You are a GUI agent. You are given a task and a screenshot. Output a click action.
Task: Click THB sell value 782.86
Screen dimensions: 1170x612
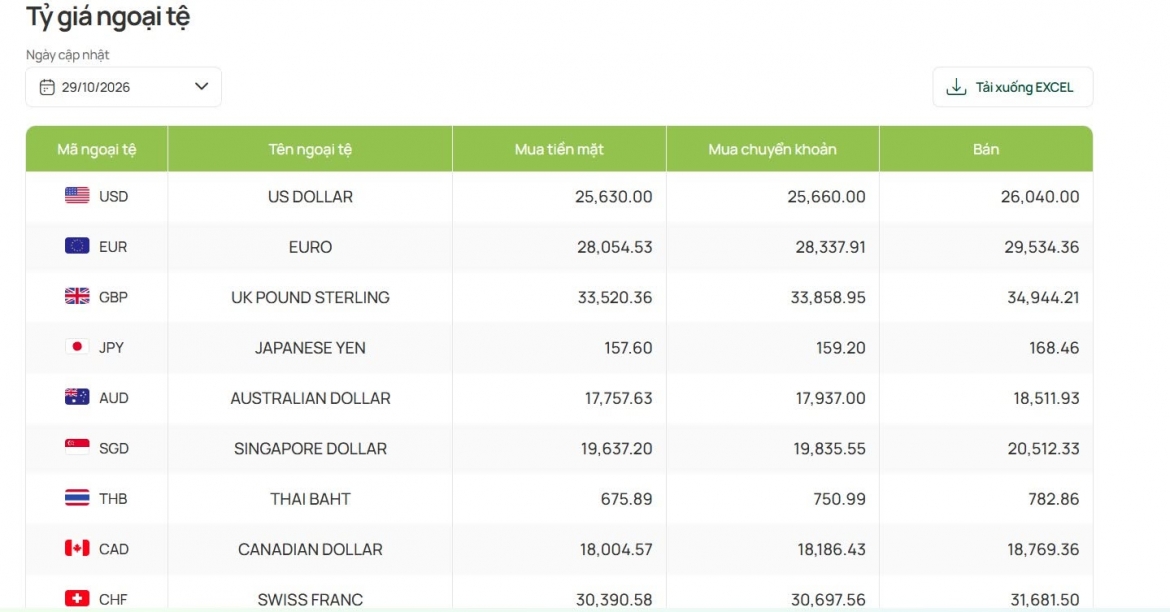[x=1054, y=499]
